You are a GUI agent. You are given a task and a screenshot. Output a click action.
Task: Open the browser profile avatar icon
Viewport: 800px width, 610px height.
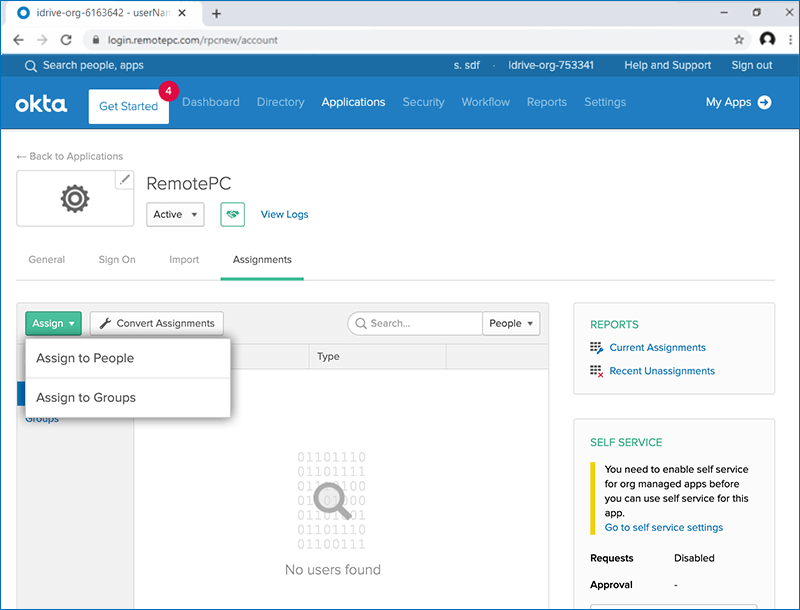click(x=767, y=39)
